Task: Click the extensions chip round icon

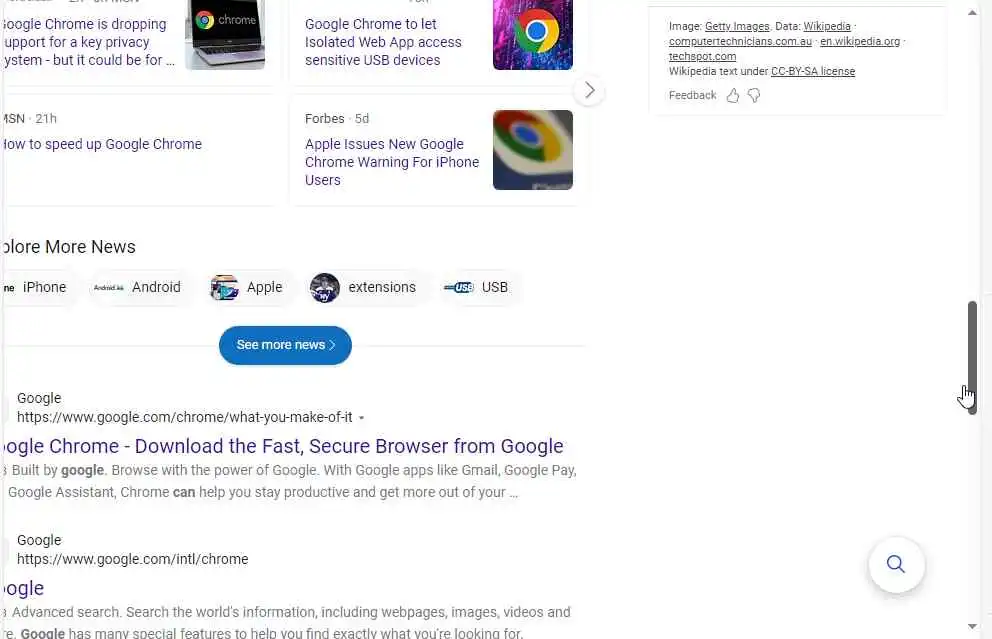Action: (x=325, y=287)
